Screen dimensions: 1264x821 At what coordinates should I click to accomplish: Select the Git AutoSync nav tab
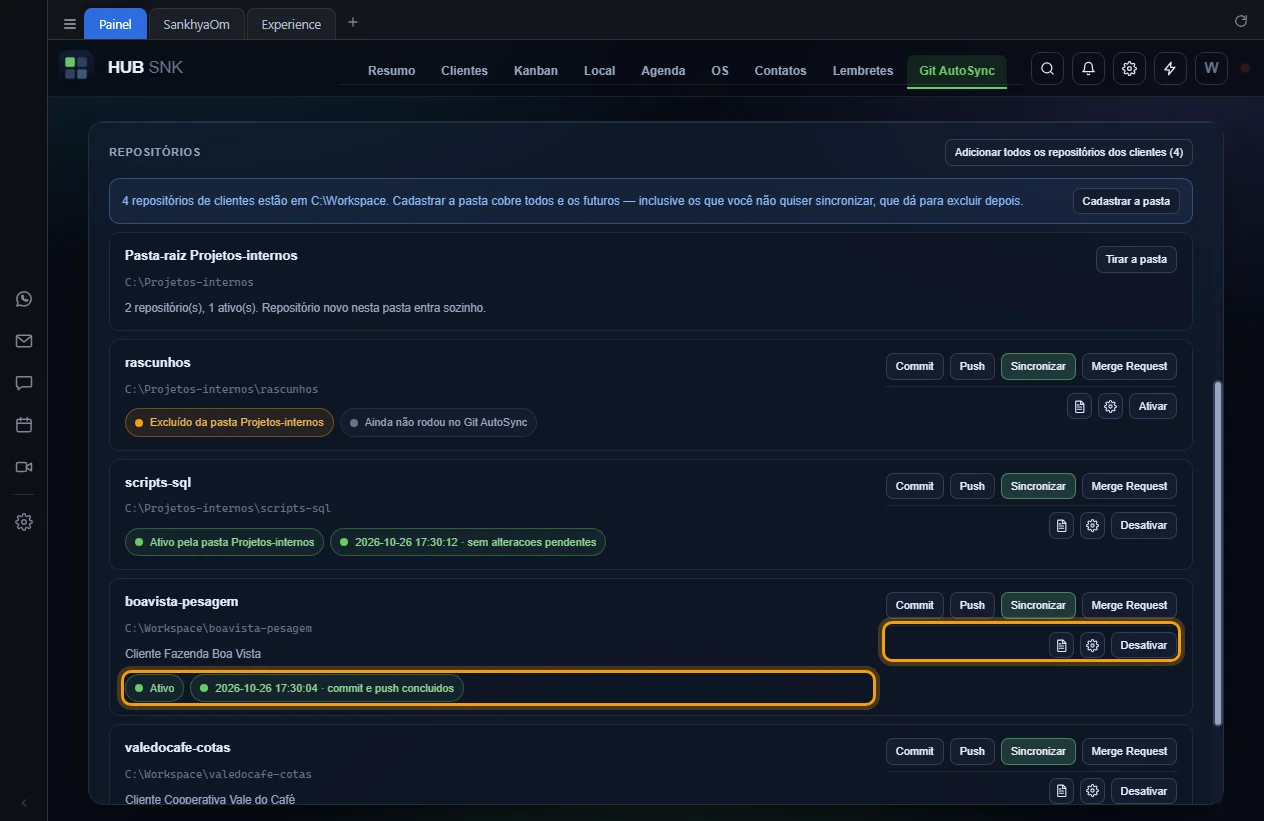(x=957, y=70)
